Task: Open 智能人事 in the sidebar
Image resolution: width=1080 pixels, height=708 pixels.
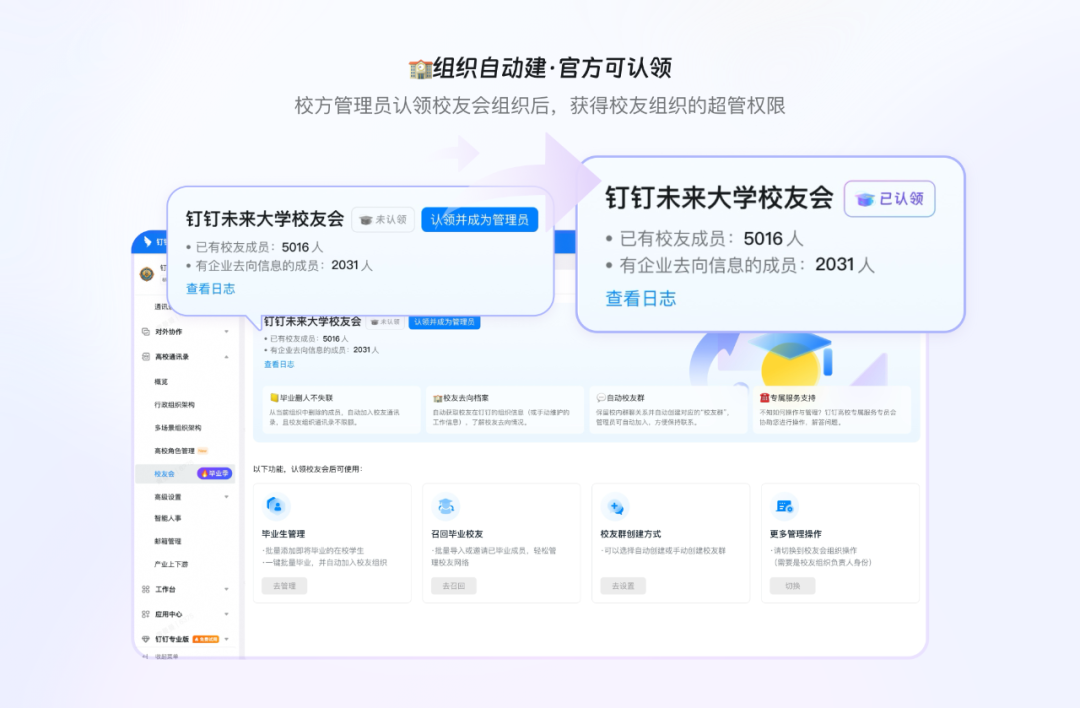Action: pos(168,518)
